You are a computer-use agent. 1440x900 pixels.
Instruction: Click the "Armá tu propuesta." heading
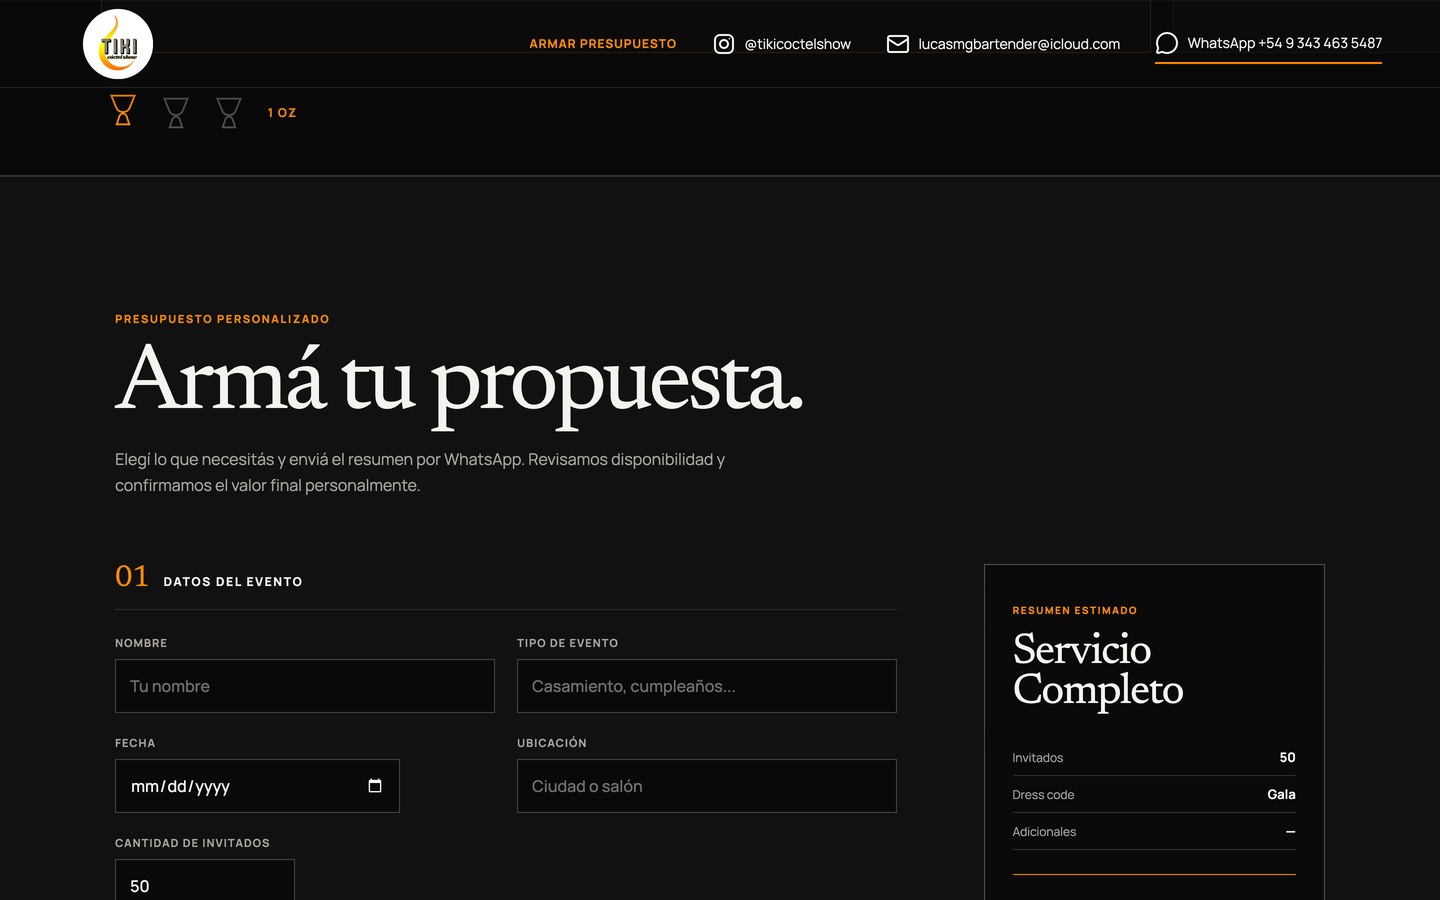459,385
